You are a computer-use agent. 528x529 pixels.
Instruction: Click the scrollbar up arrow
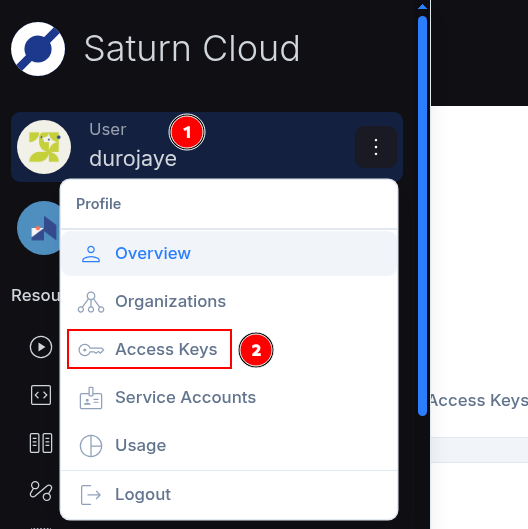[x=422, y=6]
